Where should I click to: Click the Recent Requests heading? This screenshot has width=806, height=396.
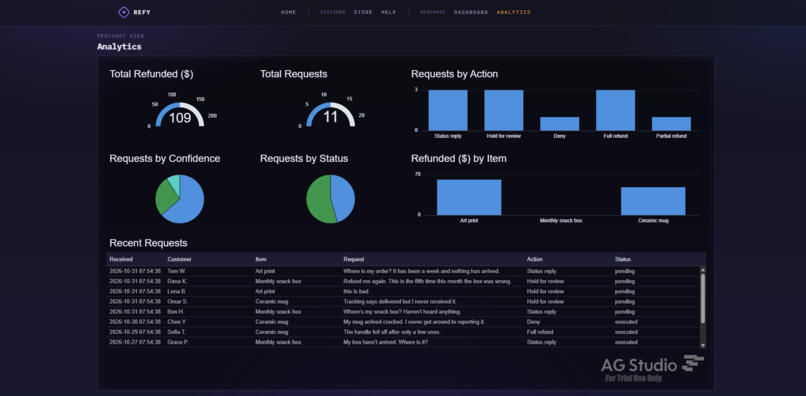(x=148, y=243)
